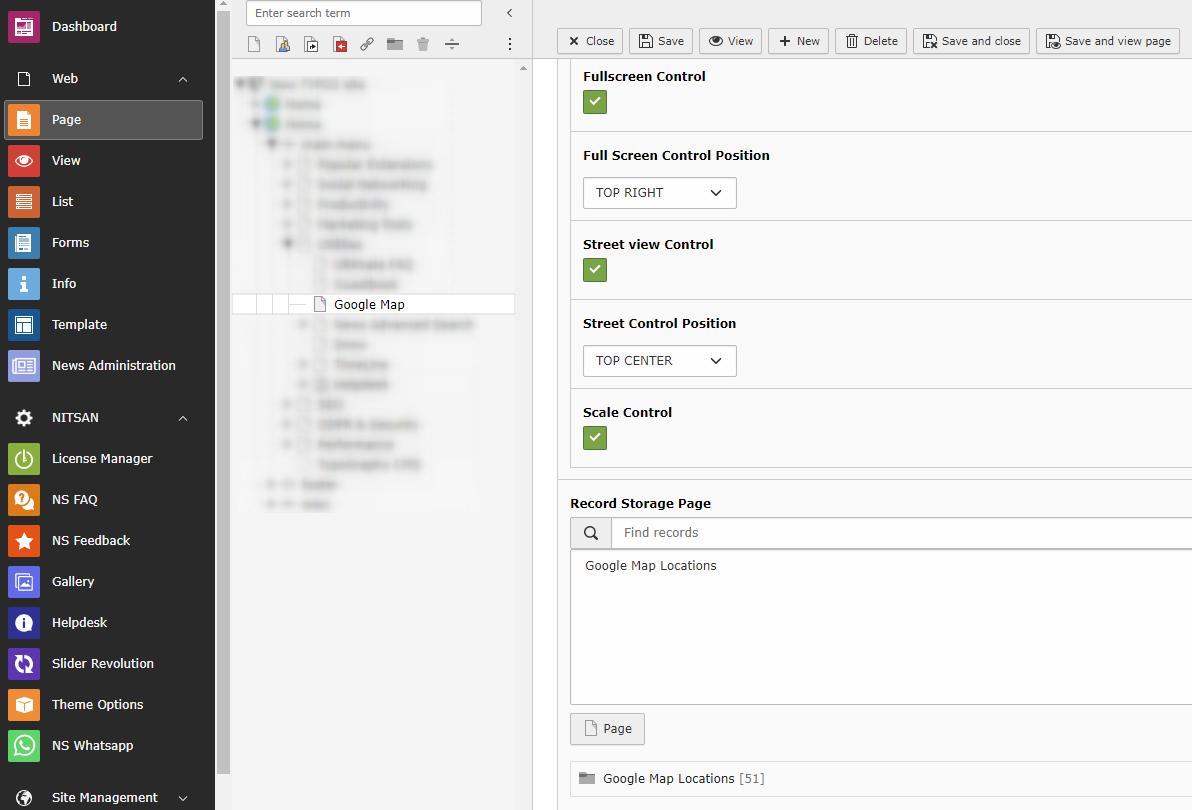
Task: Open the List module
Action: tap(103, 202)
